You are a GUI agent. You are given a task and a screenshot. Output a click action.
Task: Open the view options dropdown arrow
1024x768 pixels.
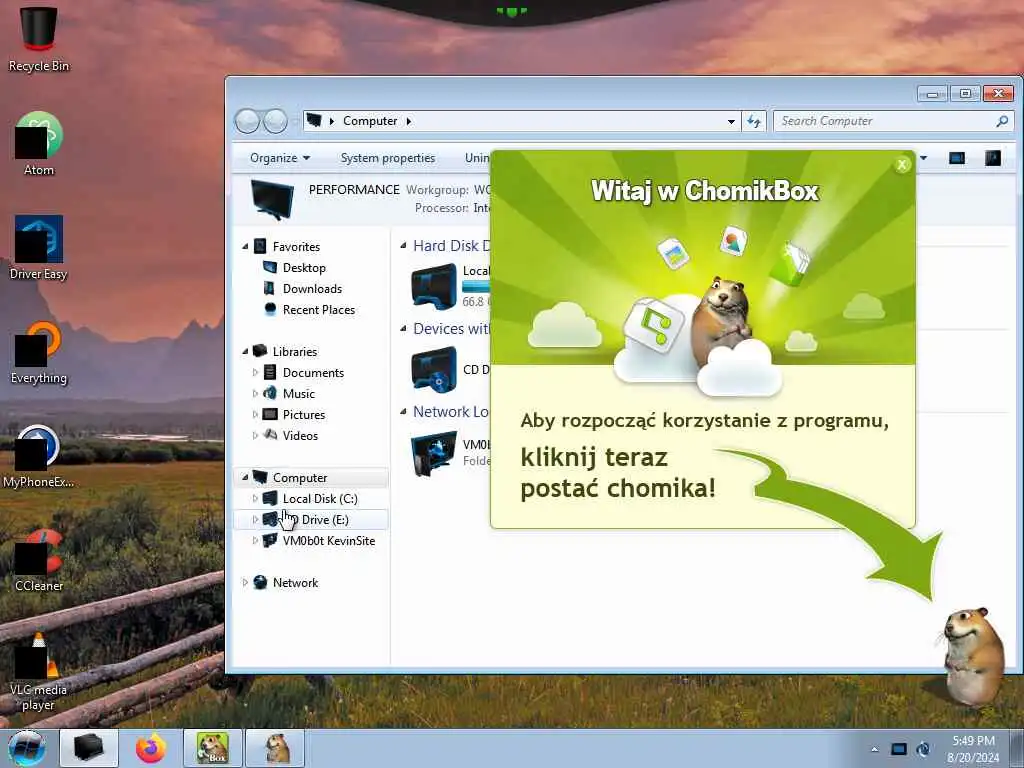[x=923, y=158]
